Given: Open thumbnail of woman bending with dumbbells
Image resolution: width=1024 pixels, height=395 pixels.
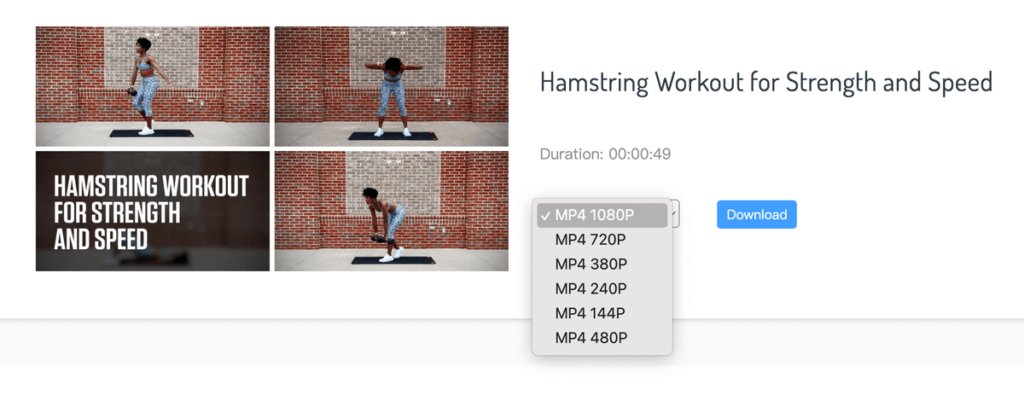Looking at the screenshot, I should (x=391, y=211).
